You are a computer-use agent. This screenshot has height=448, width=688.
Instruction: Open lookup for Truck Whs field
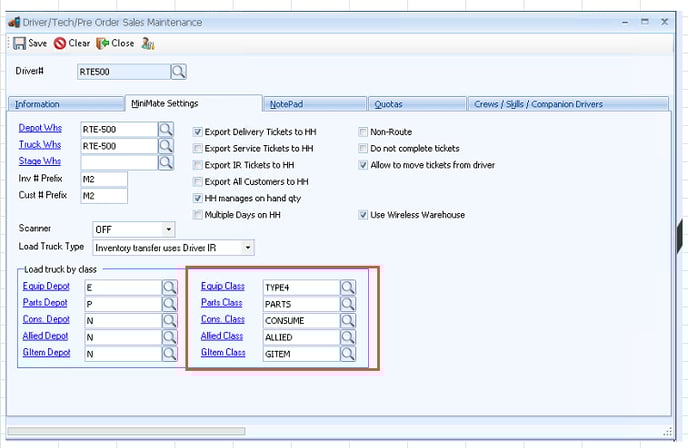point(166,146)
